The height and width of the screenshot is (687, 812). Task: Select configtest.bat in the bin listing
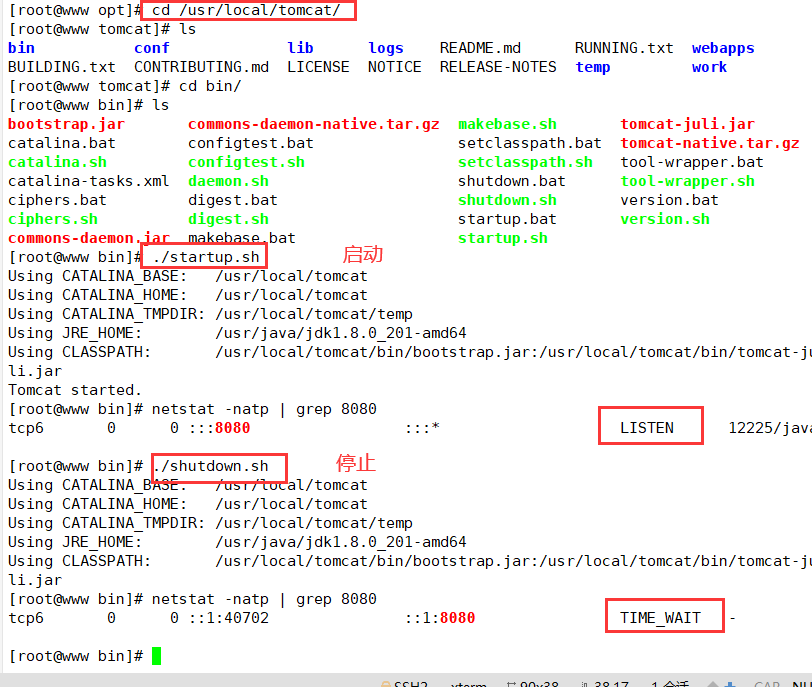251,143
